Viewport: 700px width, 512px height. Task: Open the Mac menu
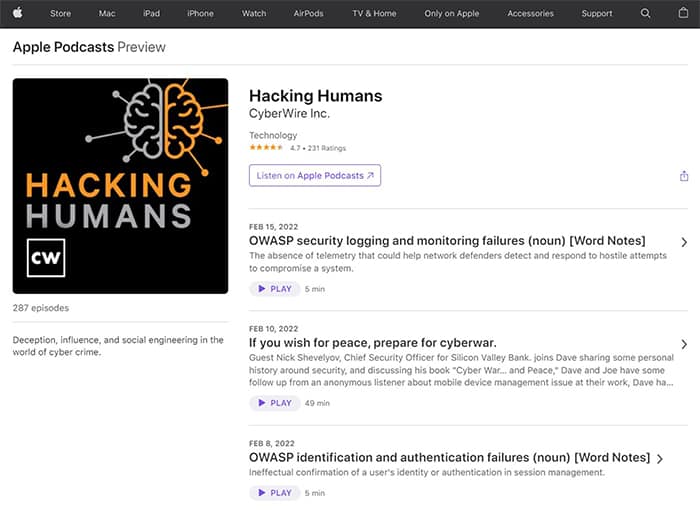pos(107,13)
